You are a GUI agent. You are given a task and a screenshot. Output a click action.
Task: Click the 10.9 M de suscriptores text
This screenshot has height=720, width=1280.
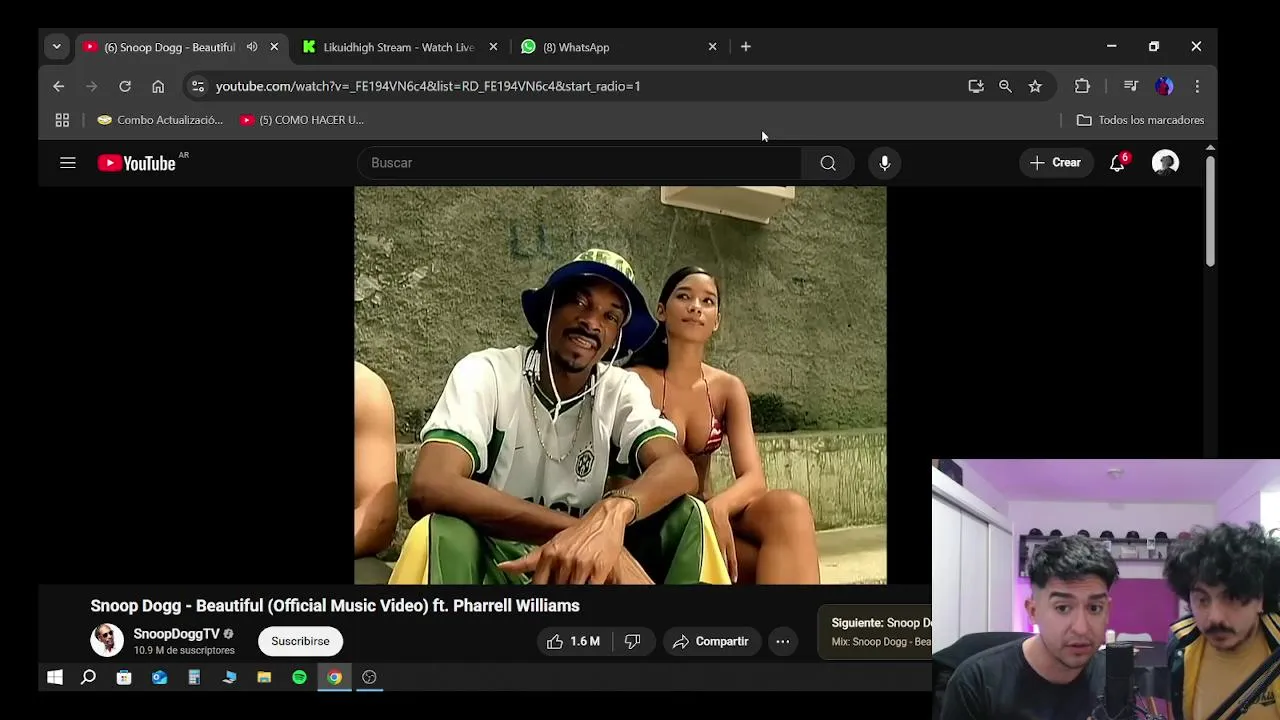click(x=184, y=651)
